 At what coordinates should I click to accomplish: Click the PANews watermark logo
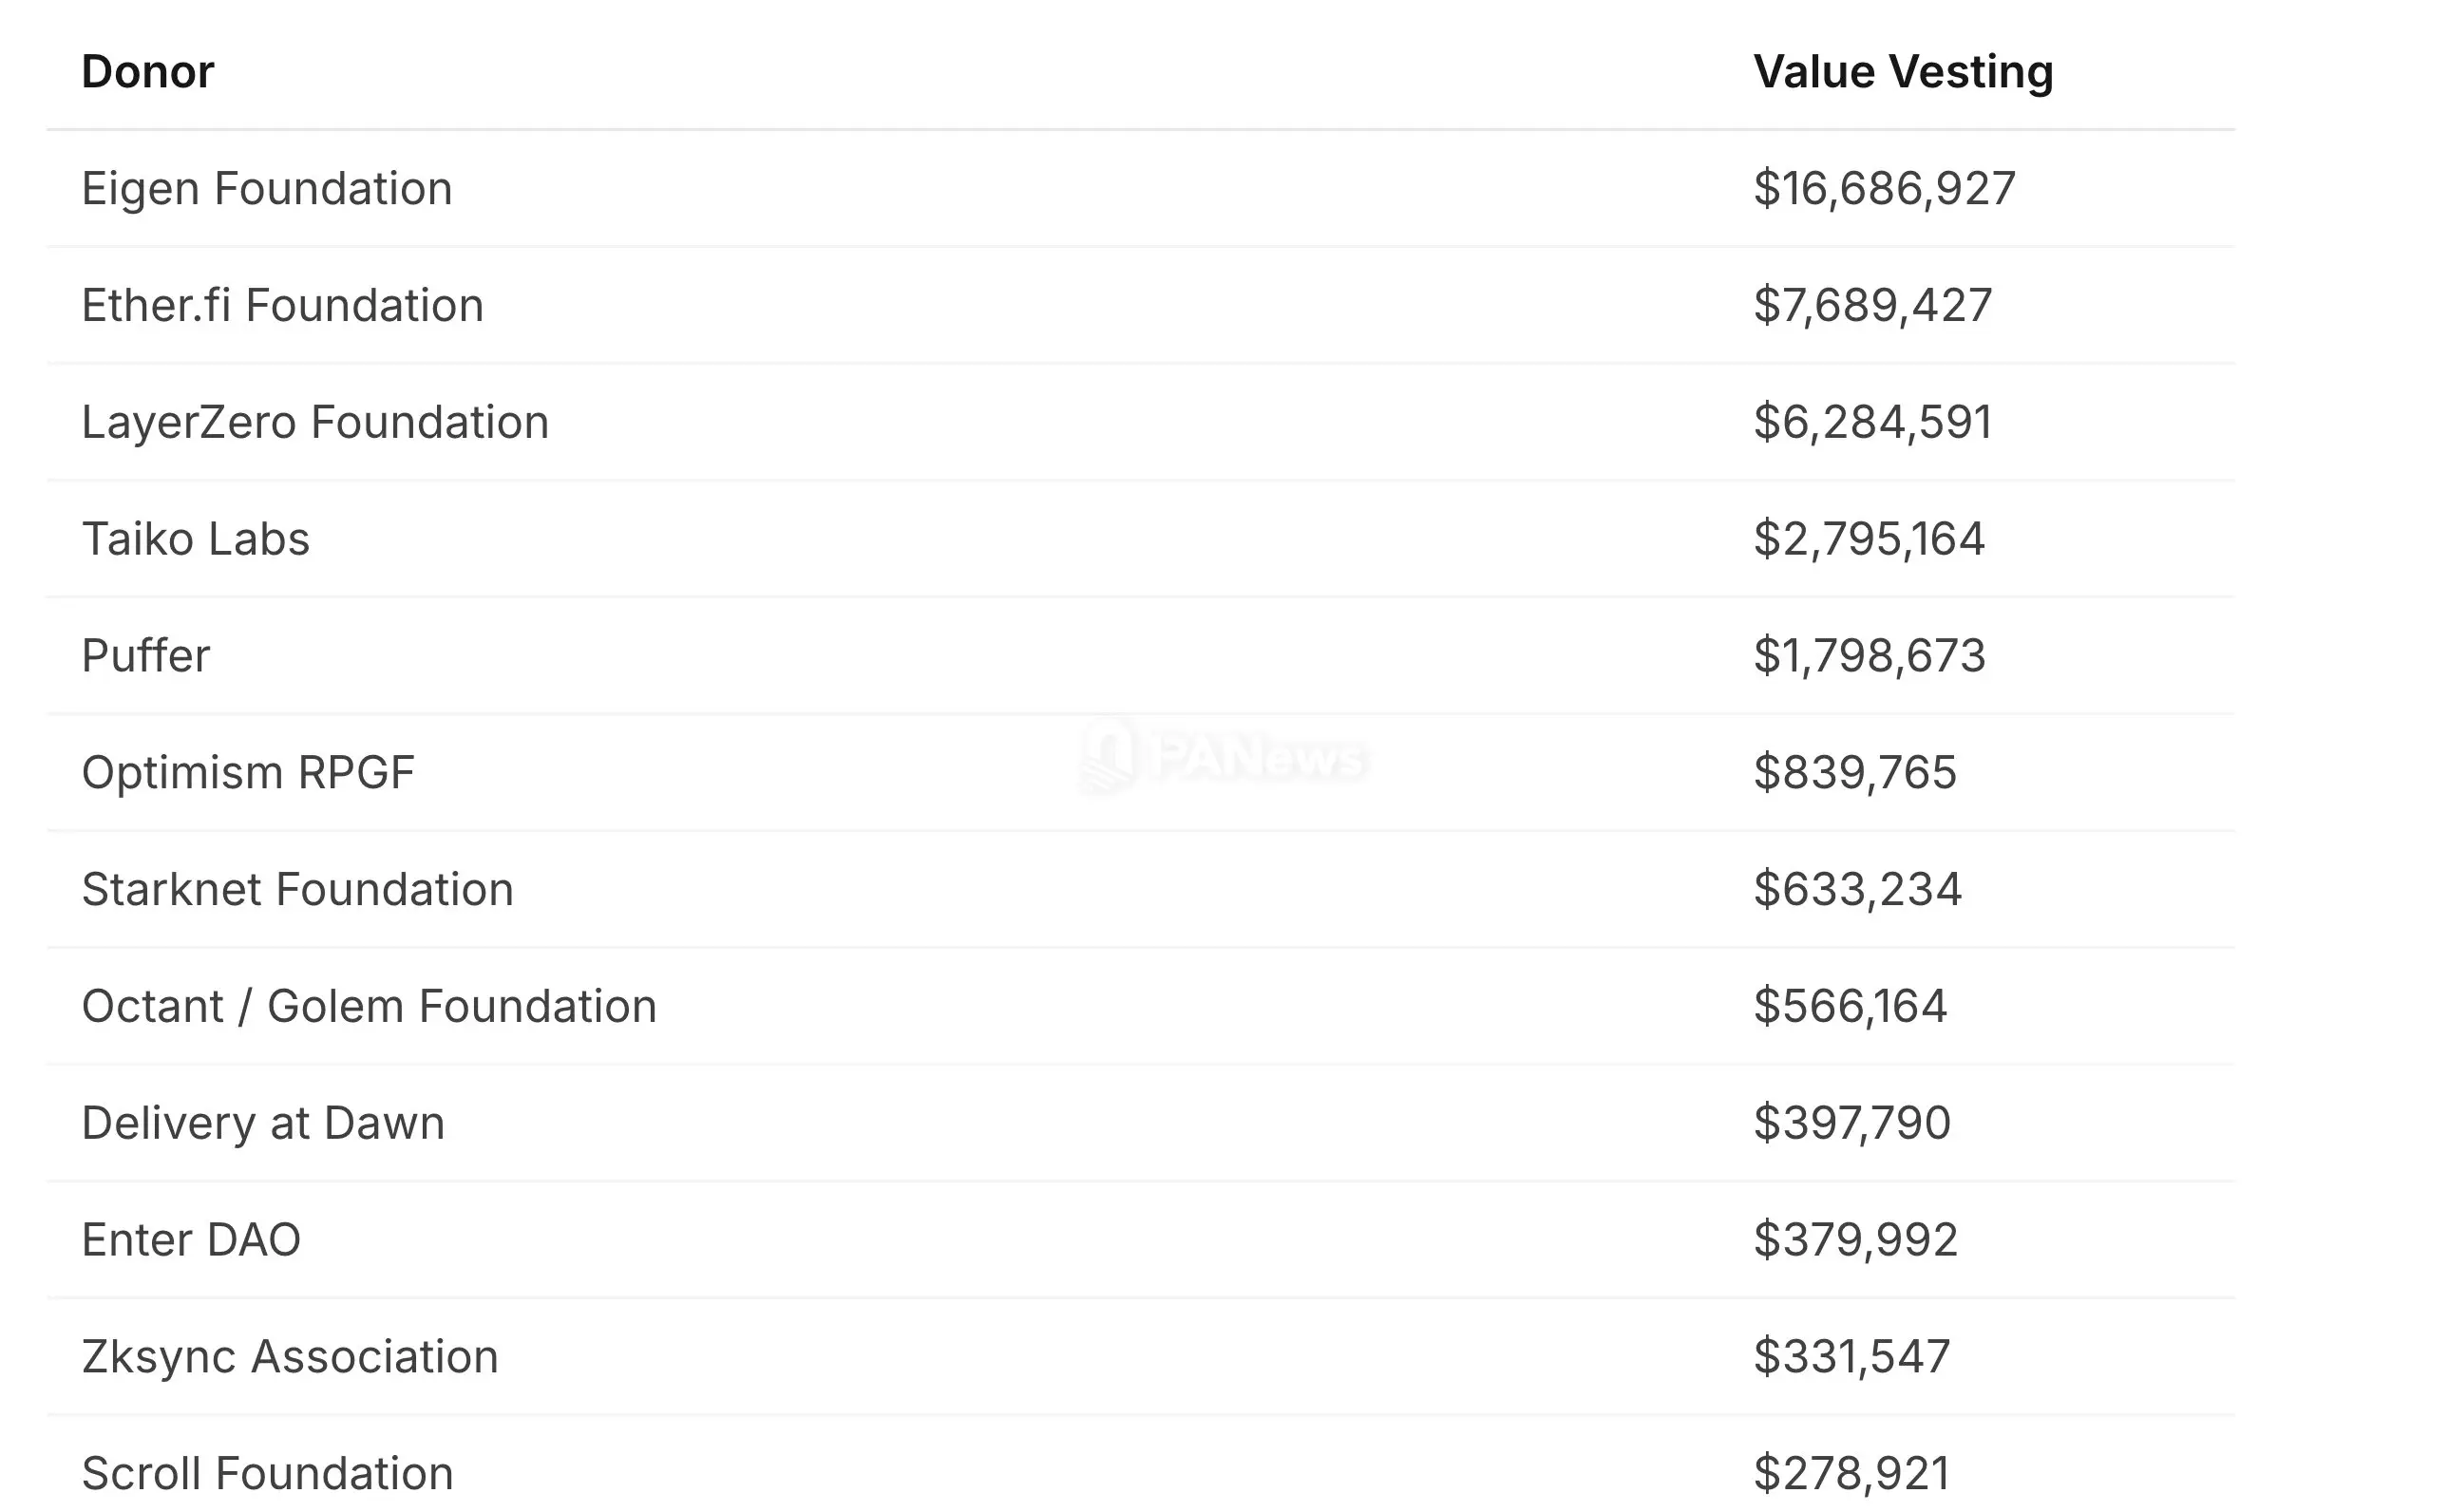pos(1224,757)
